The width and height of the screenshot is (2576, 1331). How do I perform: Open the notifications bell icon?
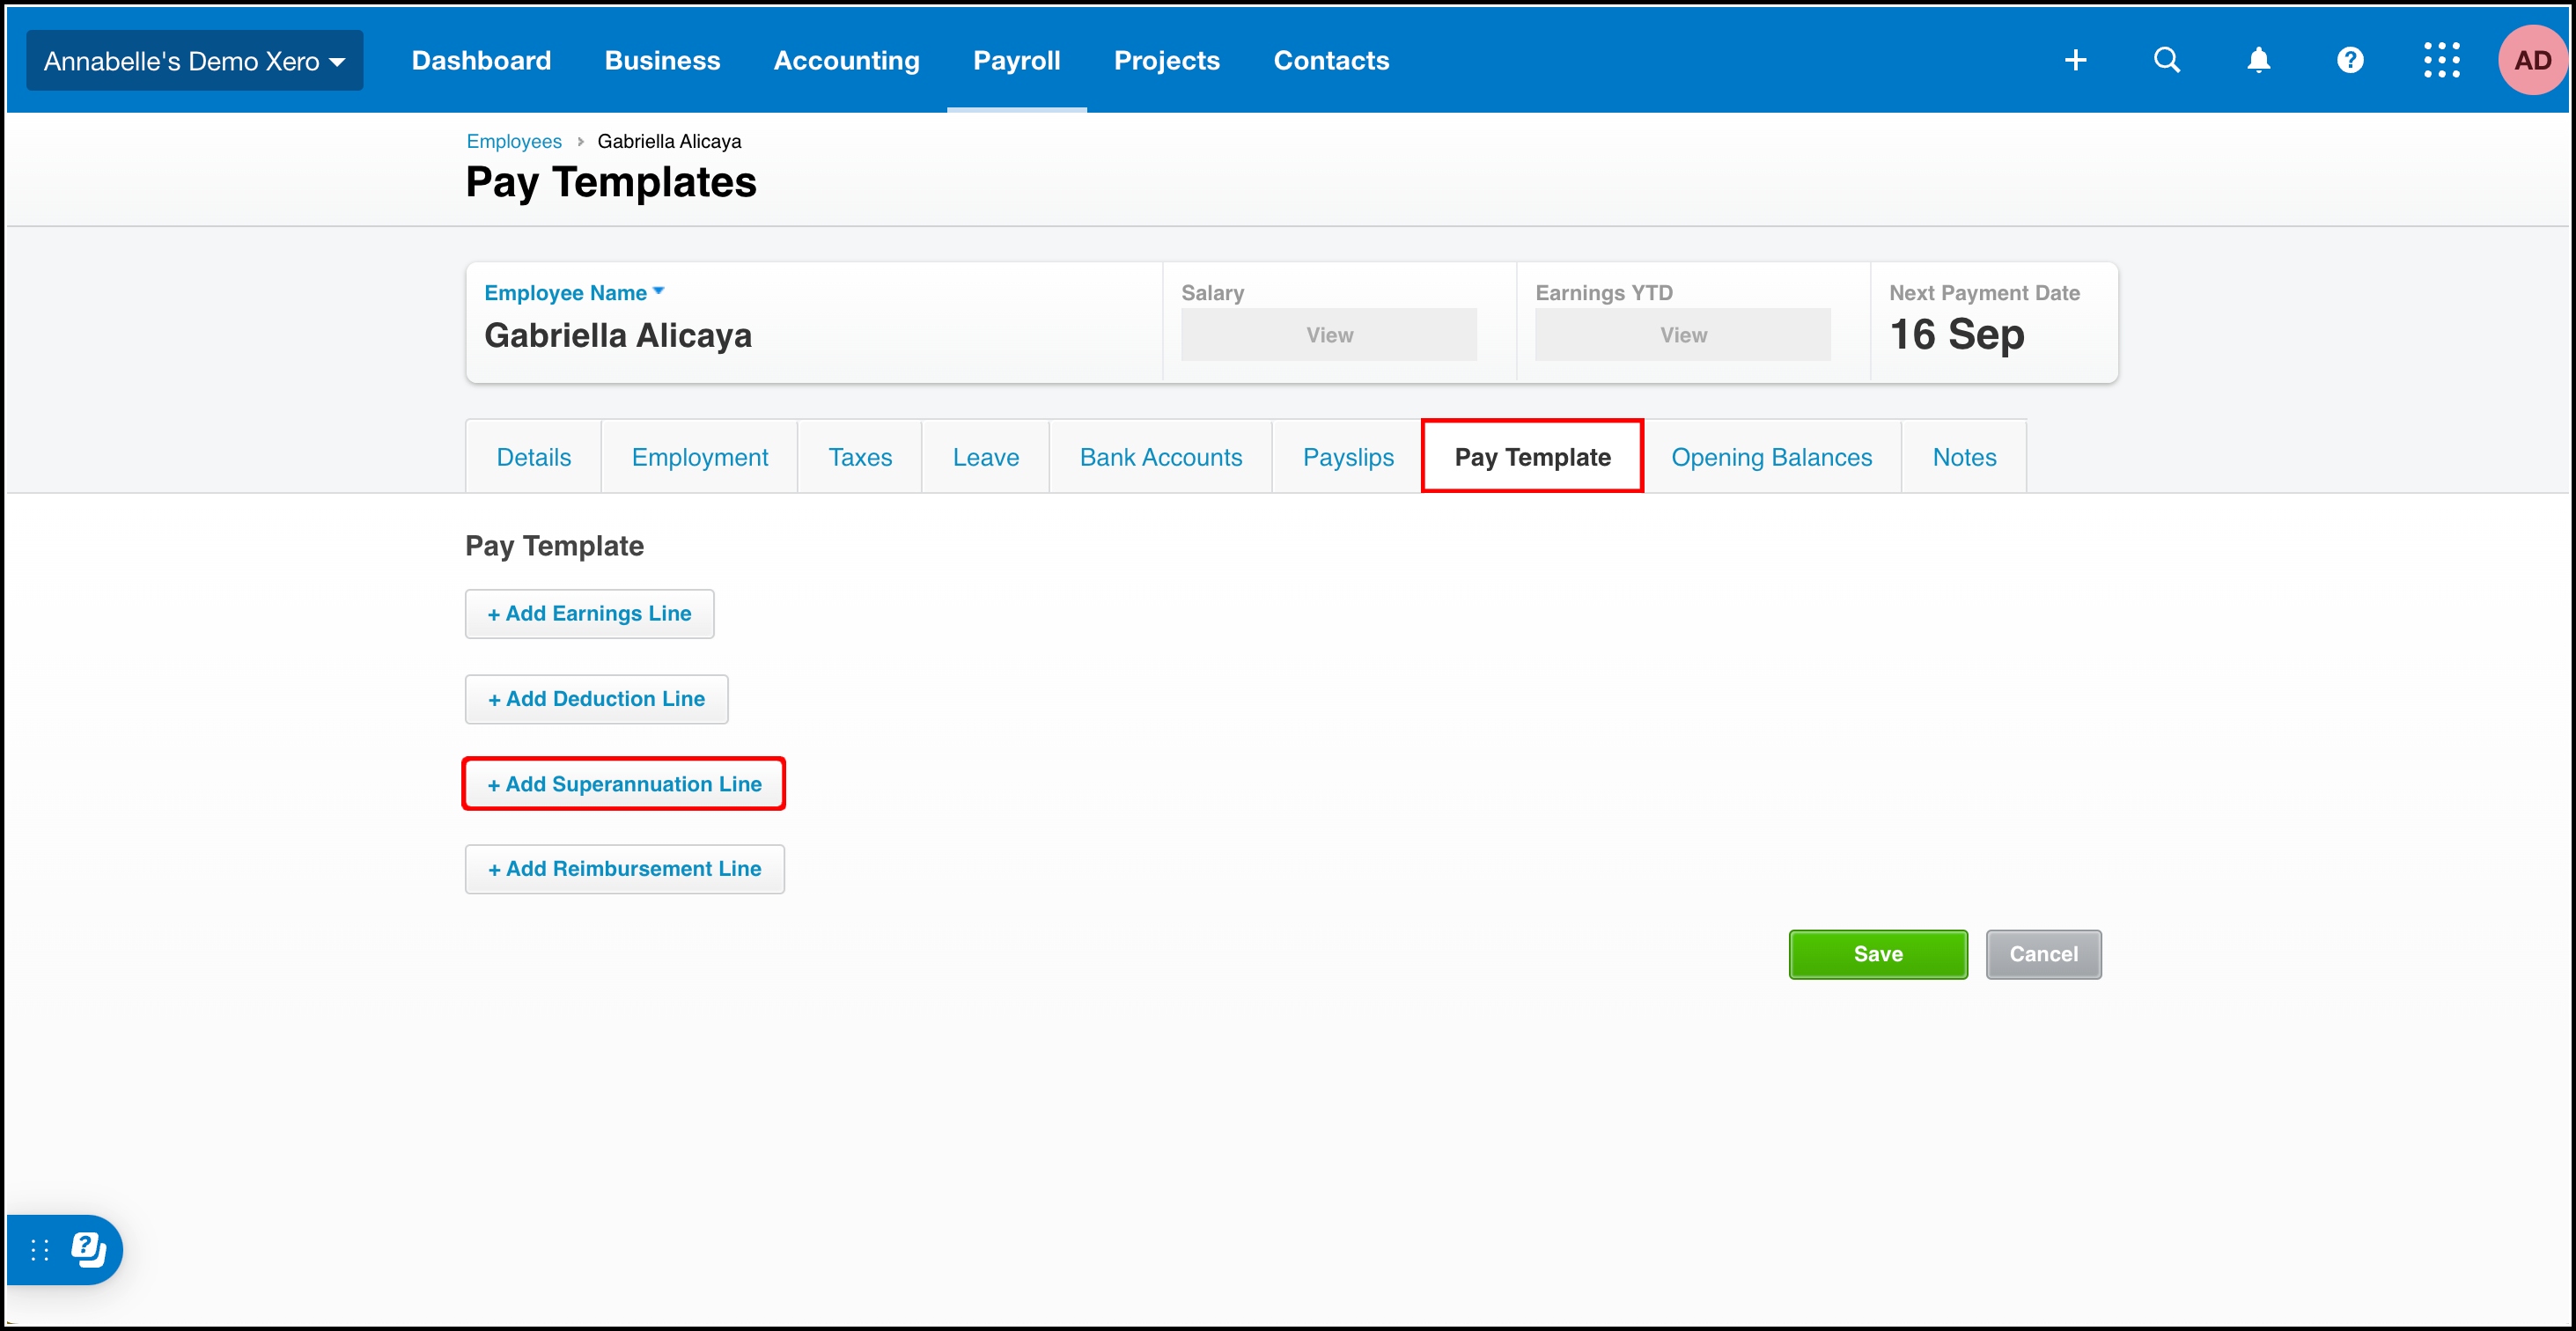[x=2258, y=60]
